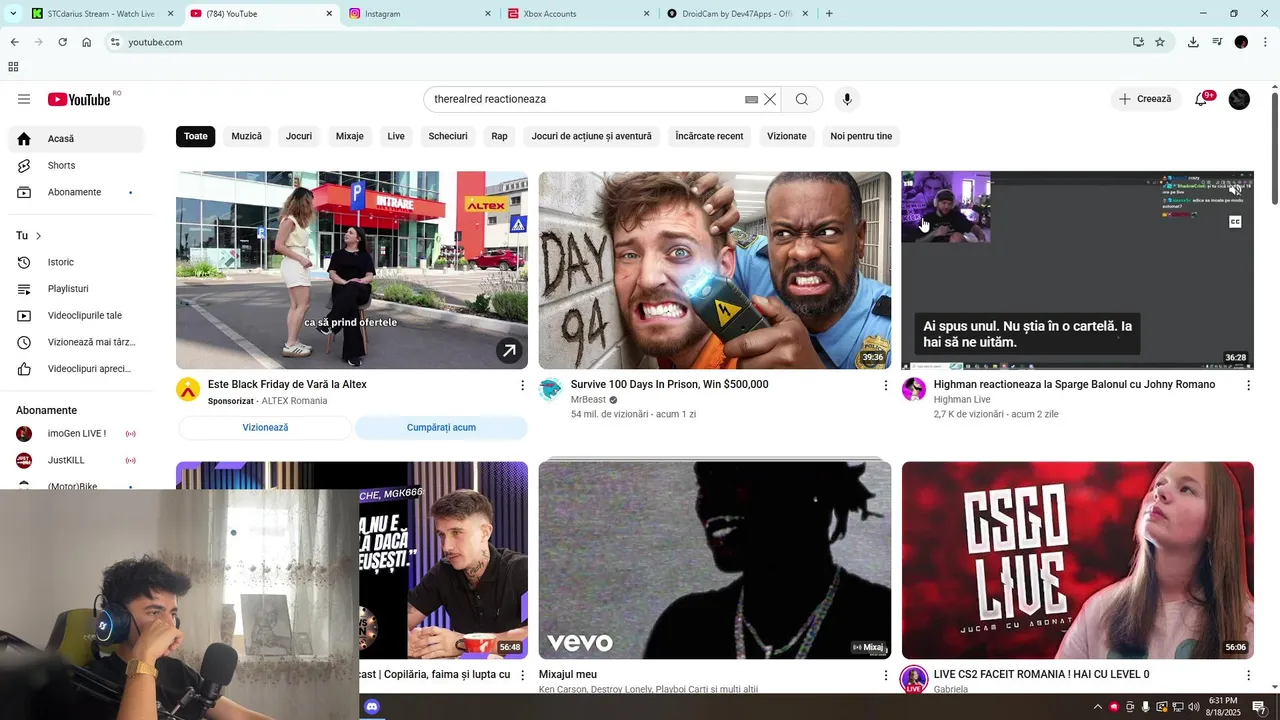This screenshot has height=720, width=1280.
Task: Open YouTube notifications bell
Action: [x=1201, y=99]
